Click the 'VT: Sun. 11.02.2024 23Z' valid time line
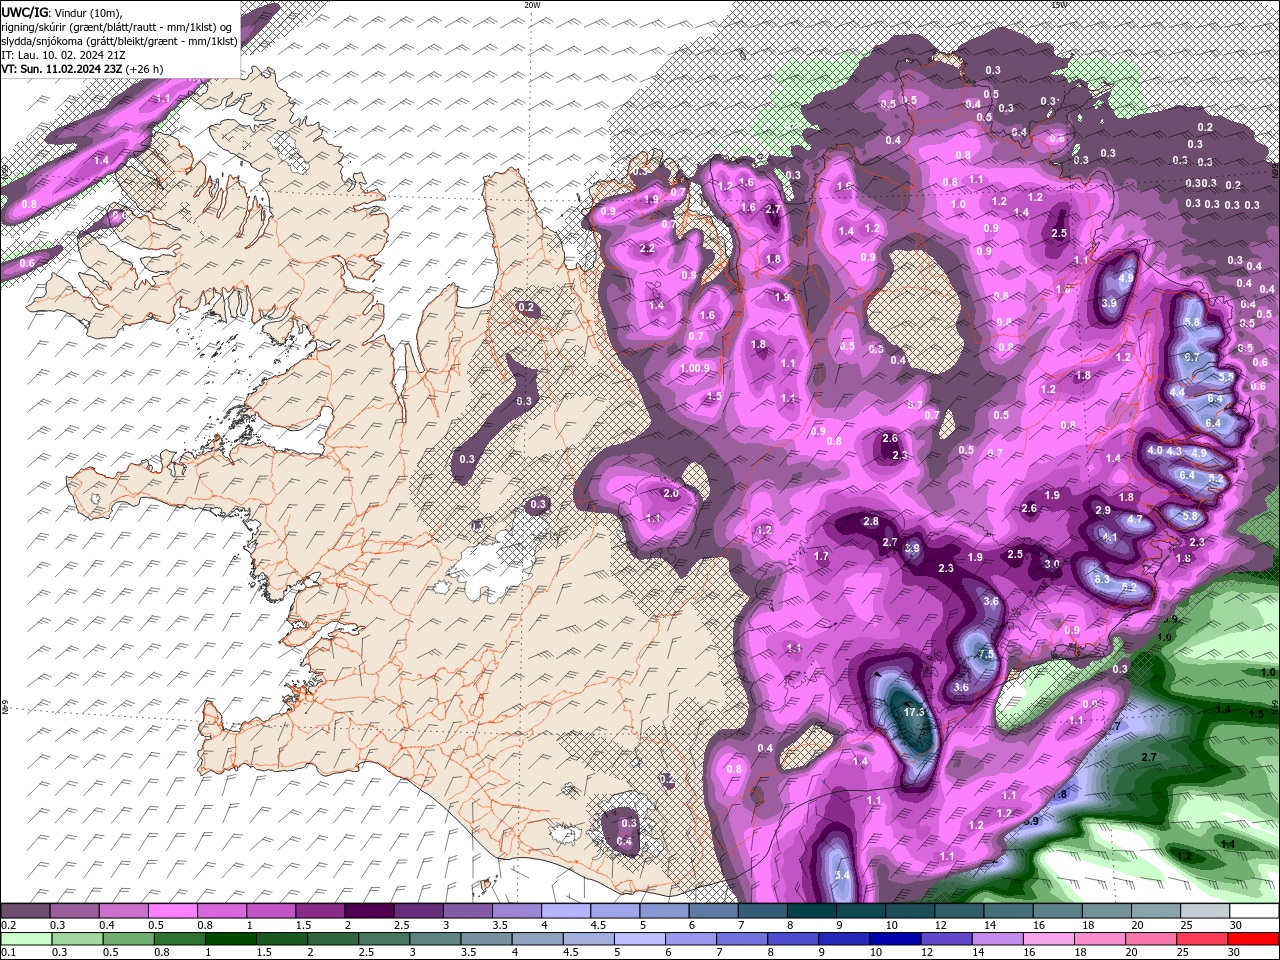Viewport: 1280px width, 960px height. tap(62, 69)
